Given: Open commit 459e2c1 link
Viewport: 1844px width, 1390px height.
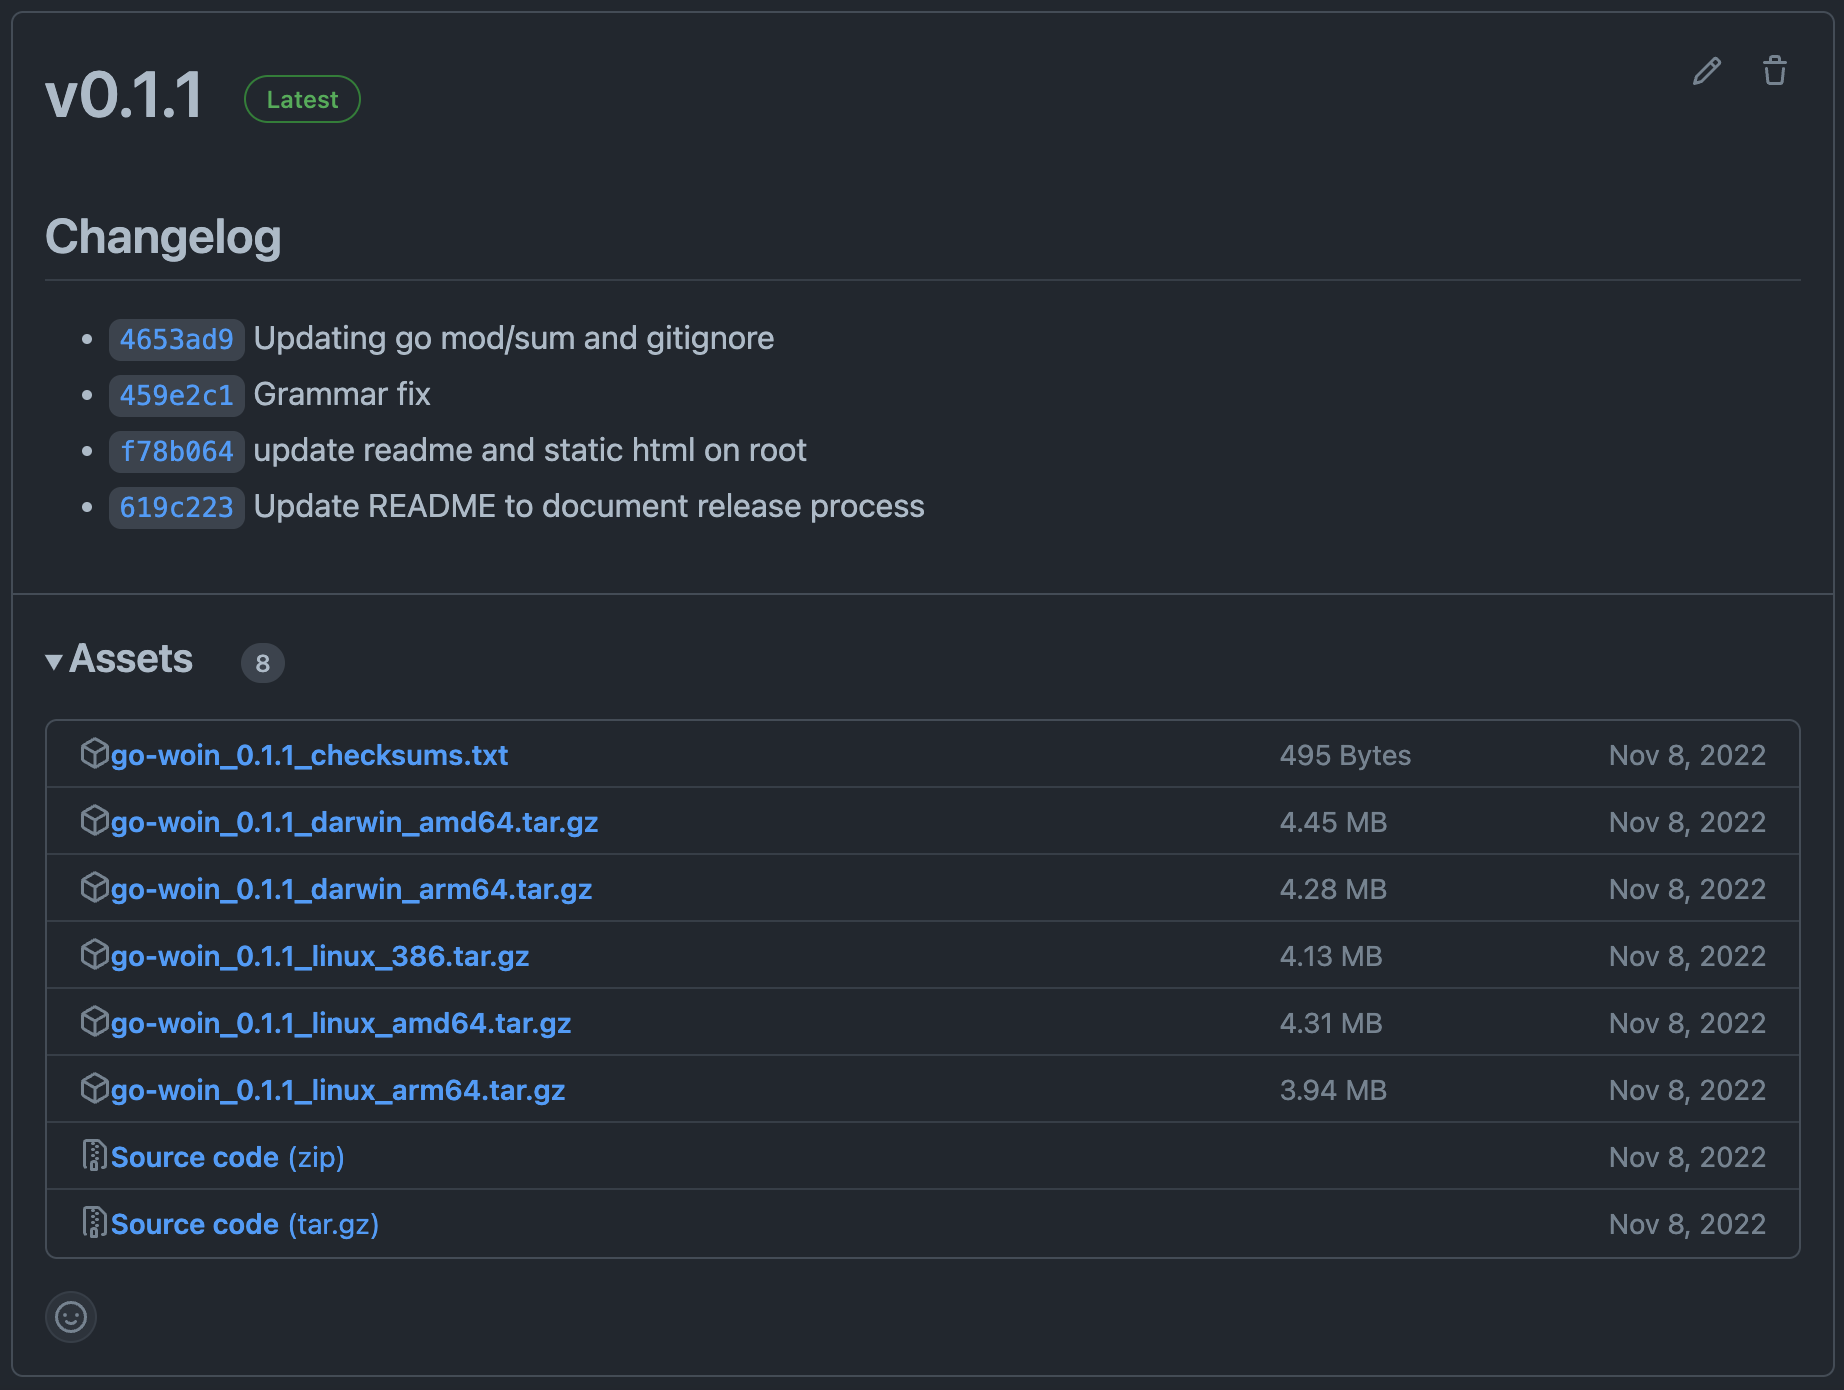Looking at the screenshot, I should point(176,395).
